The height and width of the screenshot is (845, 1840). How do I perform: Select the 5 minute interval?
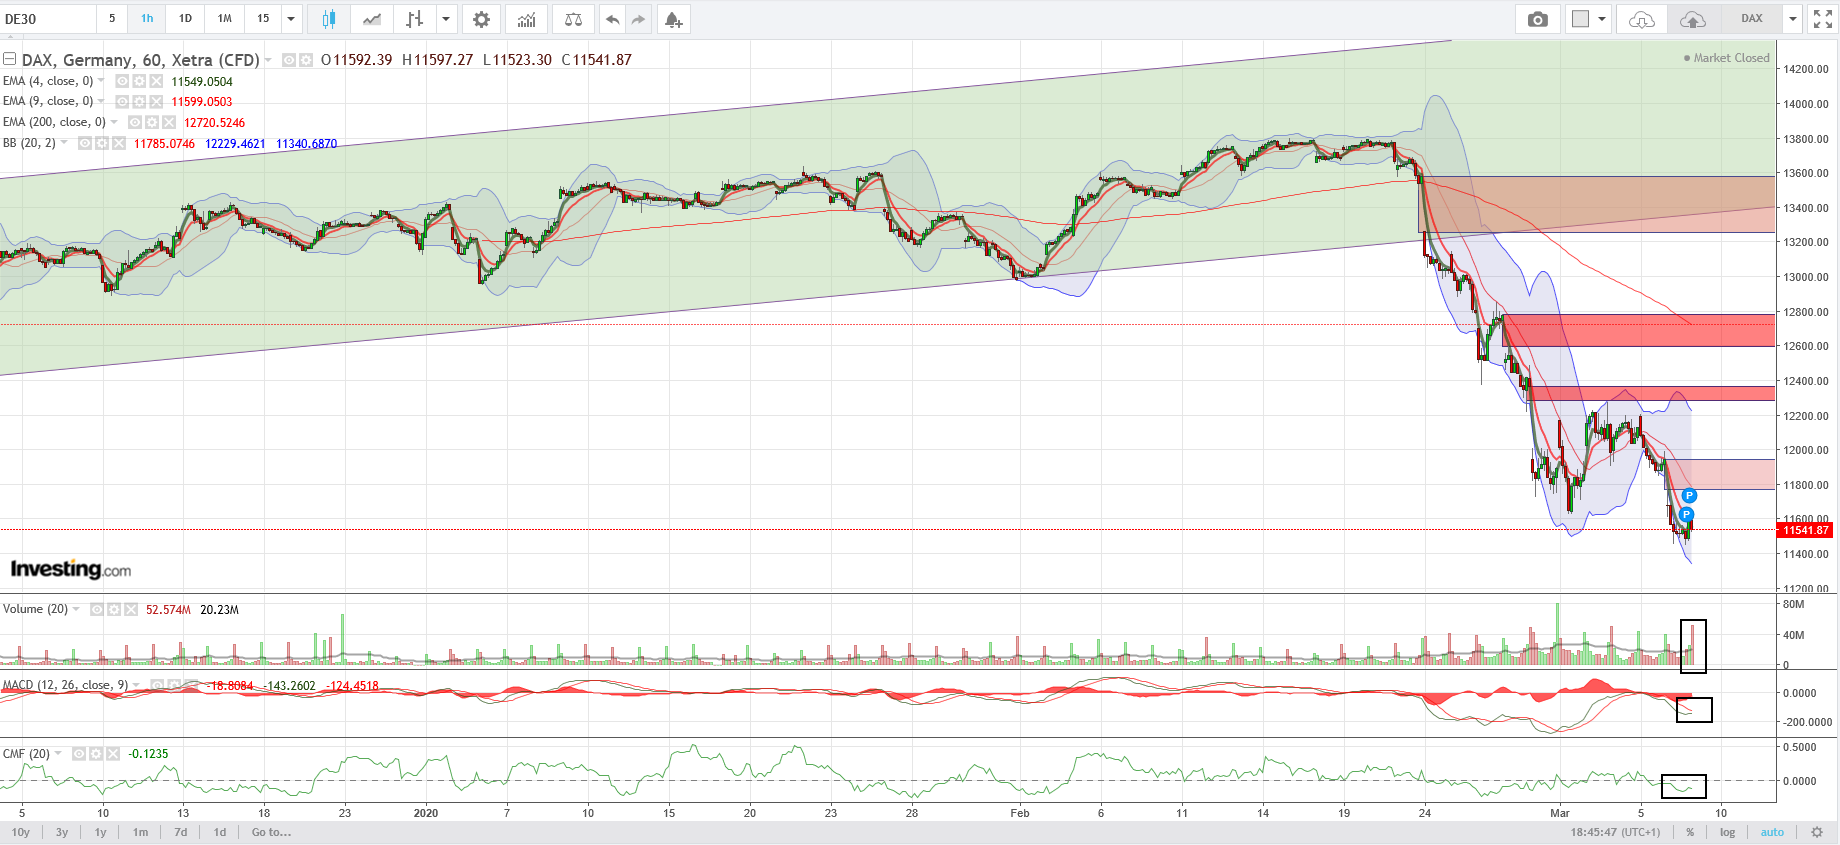112,19
